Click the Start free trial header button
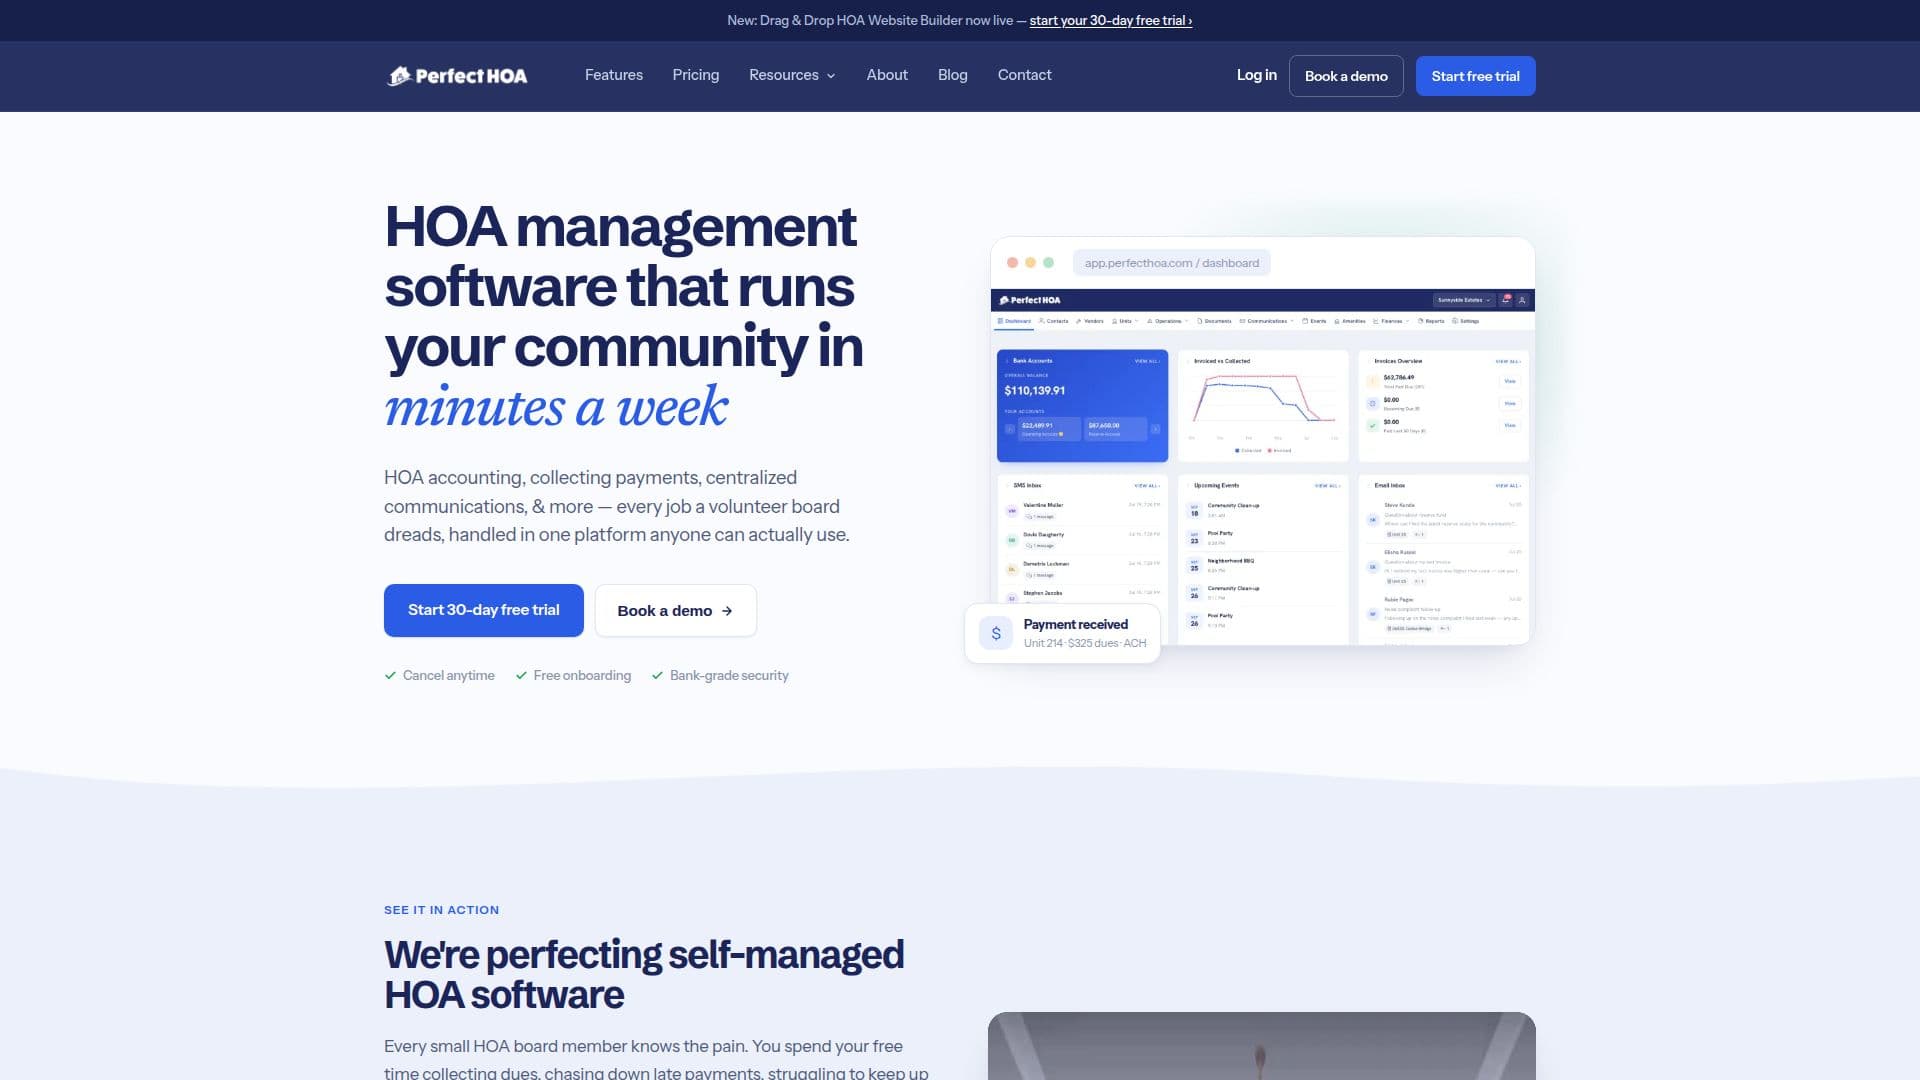 (x=1475, y=76)
